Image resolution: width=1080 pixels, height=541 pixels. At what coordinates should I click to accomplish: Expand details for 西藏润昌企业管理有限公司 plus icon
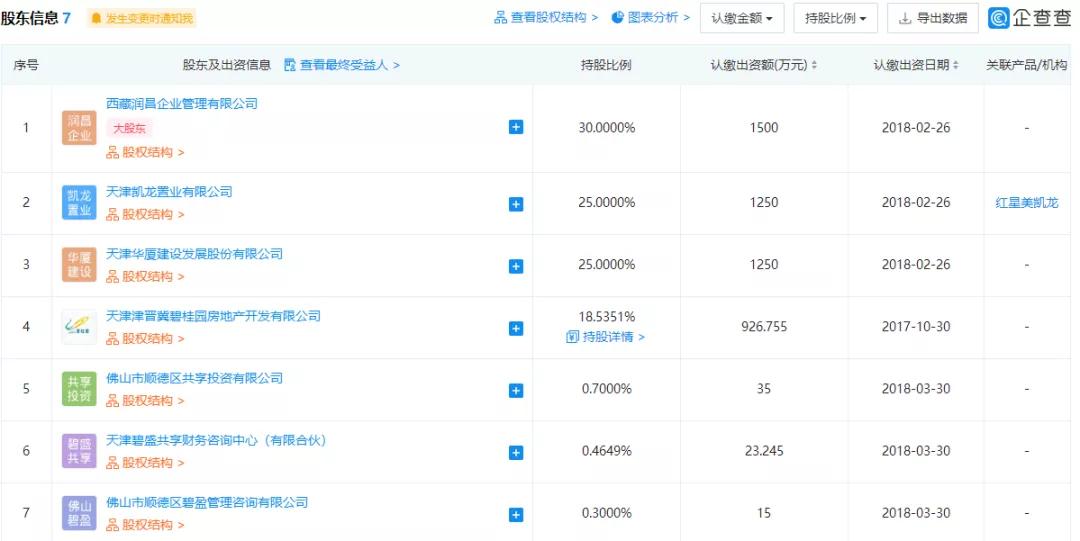[x=516, y=127]
